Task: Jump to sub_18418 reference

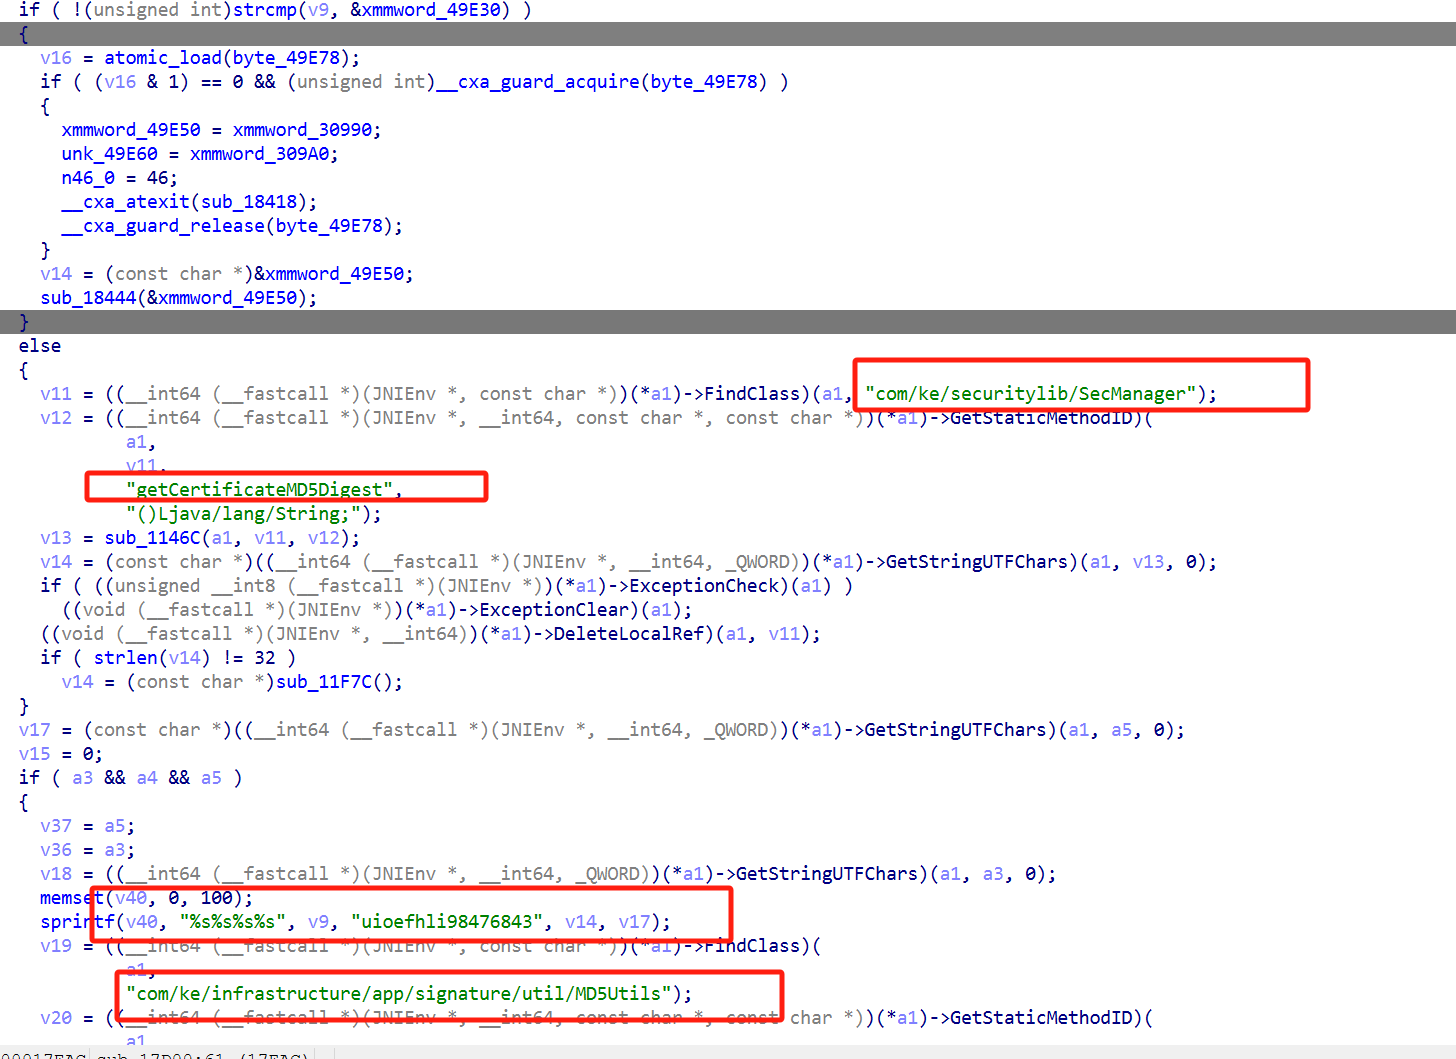Action: 249,202
